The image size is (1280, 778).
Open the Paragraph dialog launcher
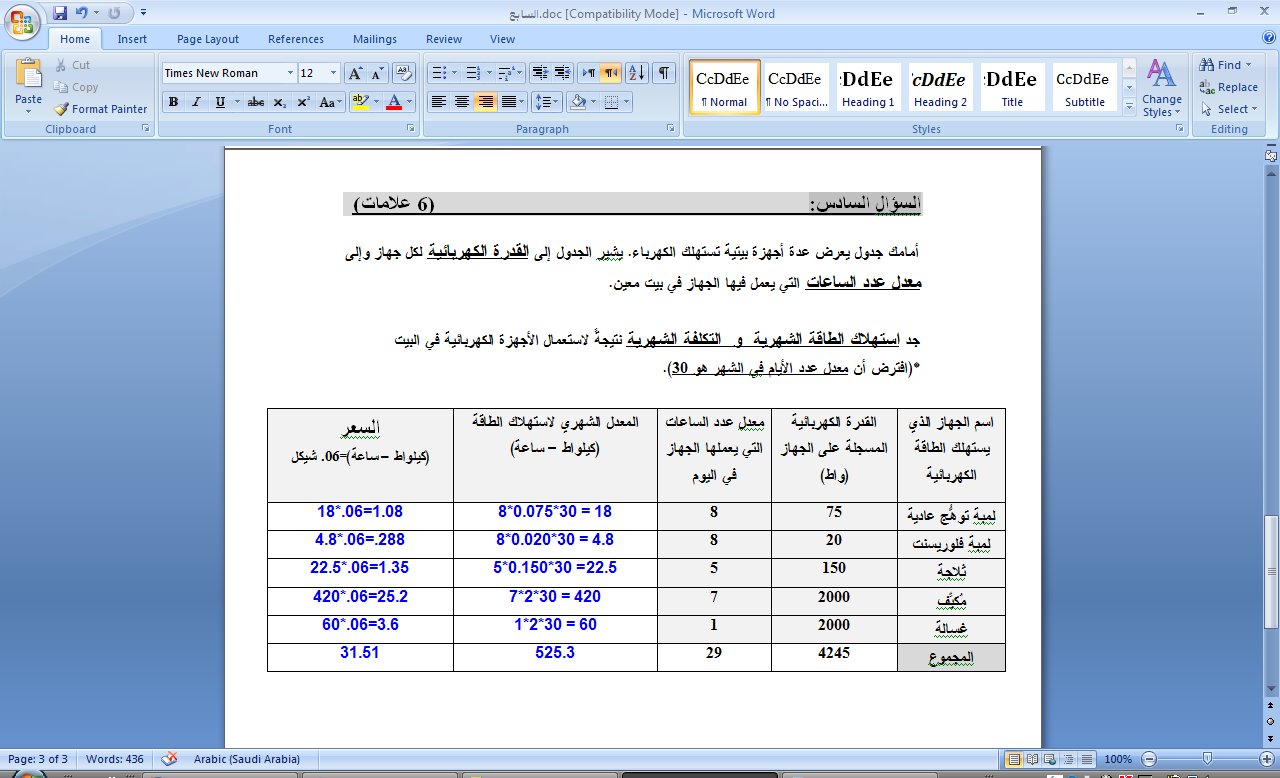click(670, 129)
